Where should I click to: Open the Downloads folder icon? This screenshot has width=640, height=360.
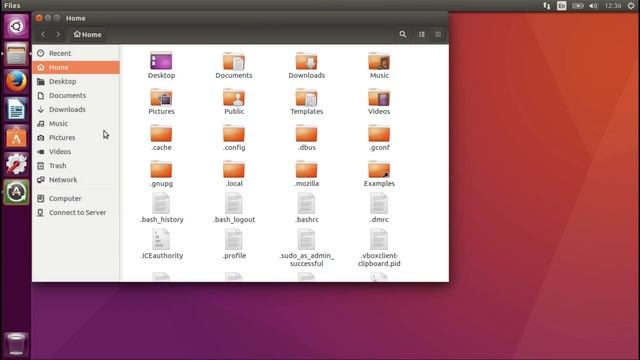click(x=307, y=61)
